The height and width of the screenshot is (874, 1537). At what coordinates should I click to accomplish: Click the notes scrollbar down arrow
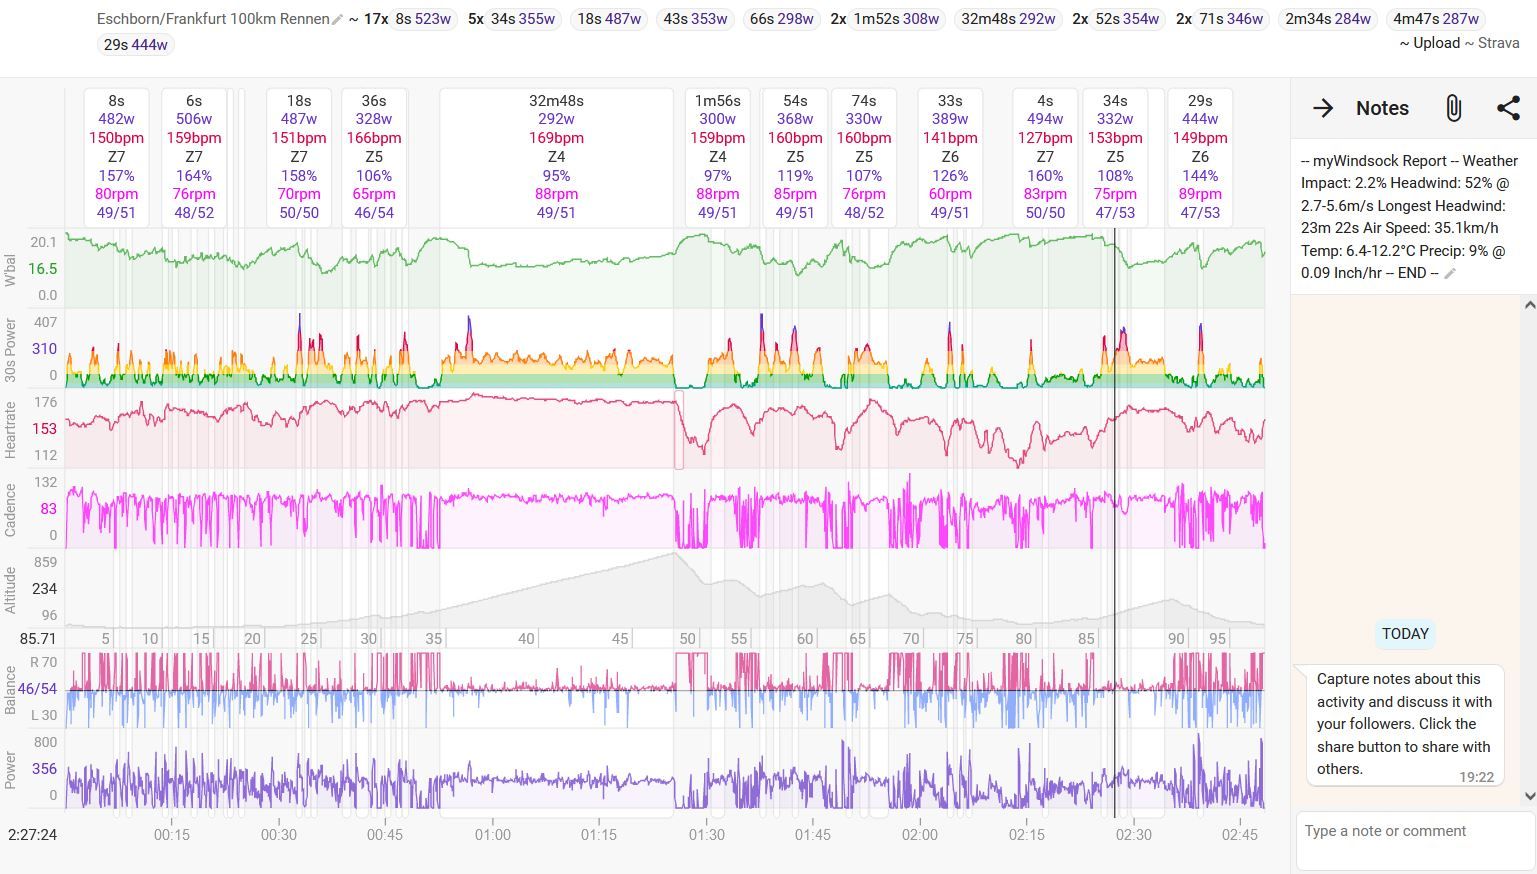coord(1529,796)
